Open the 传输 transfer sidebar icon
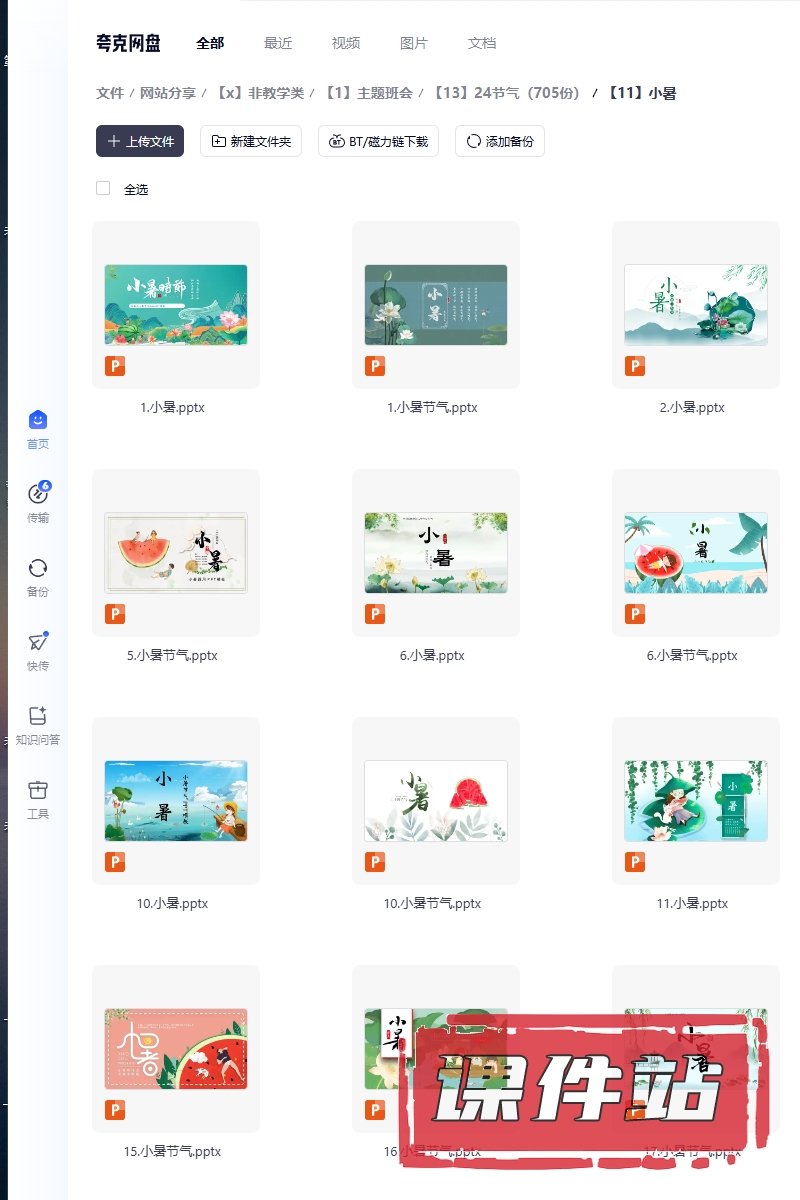 [x=38, y=494]
